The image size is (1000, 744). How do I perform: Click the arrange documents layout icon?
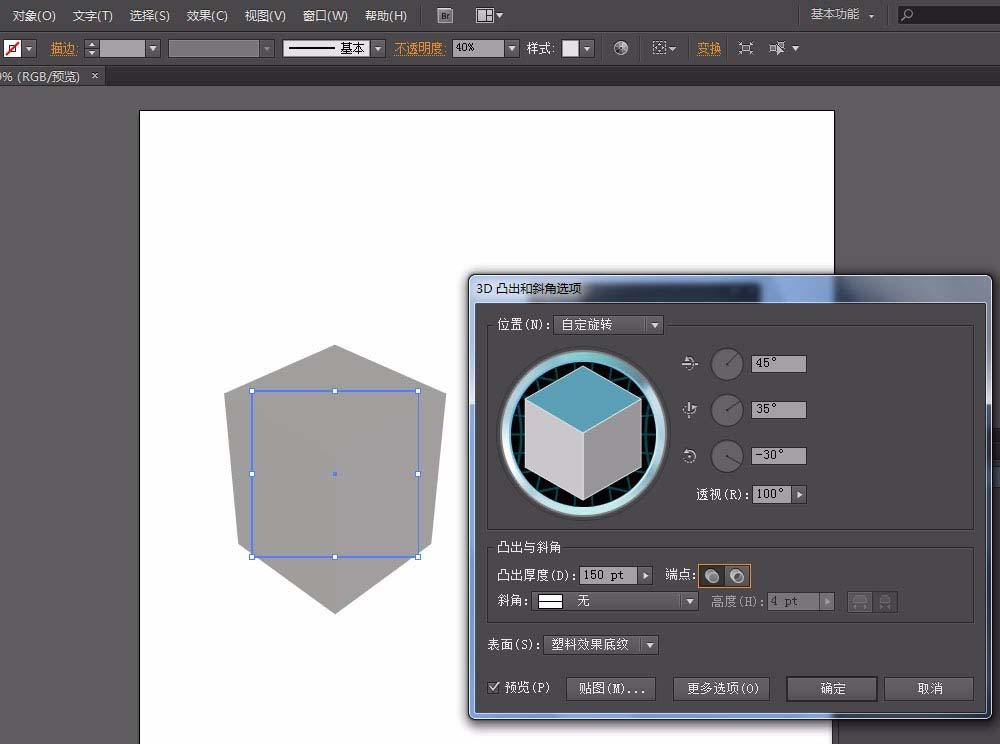coord(485,15)
